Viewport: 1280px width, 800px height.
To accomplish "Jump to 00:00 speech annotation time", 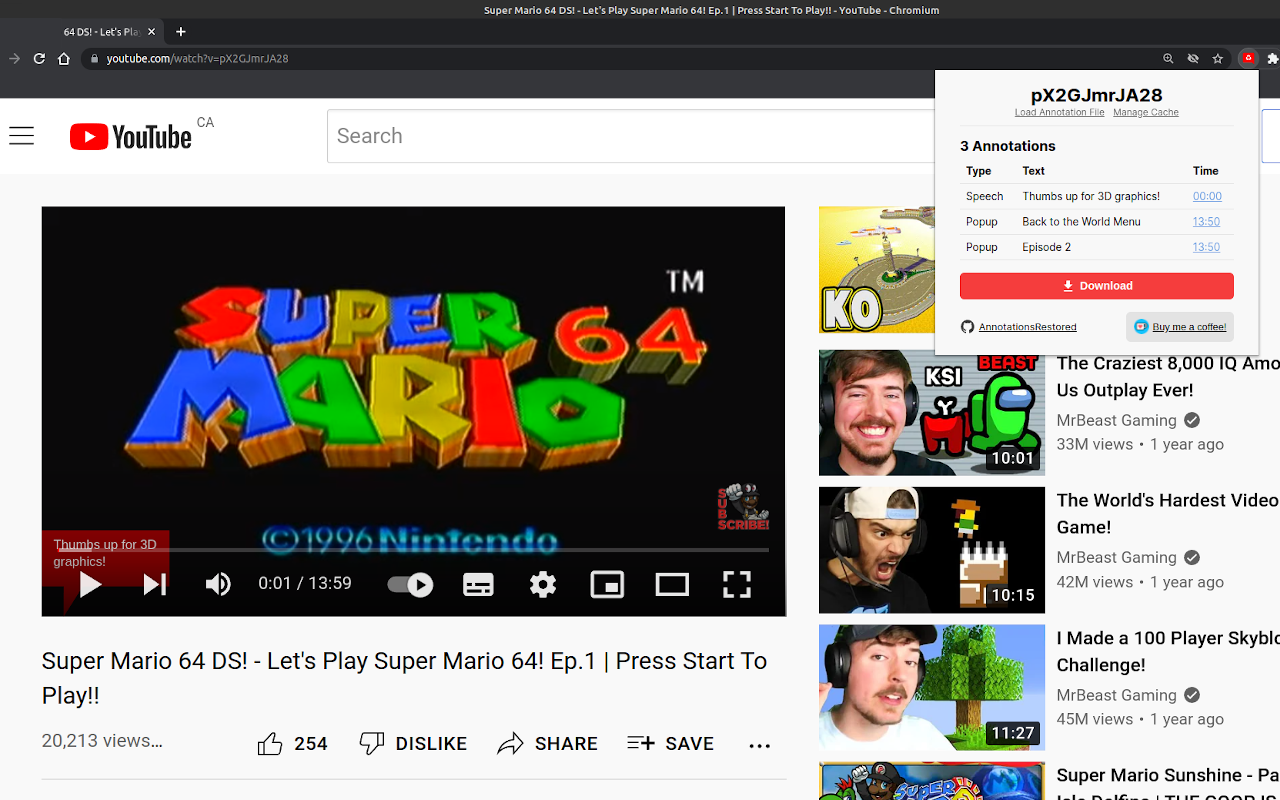I will click(1207, 196).
